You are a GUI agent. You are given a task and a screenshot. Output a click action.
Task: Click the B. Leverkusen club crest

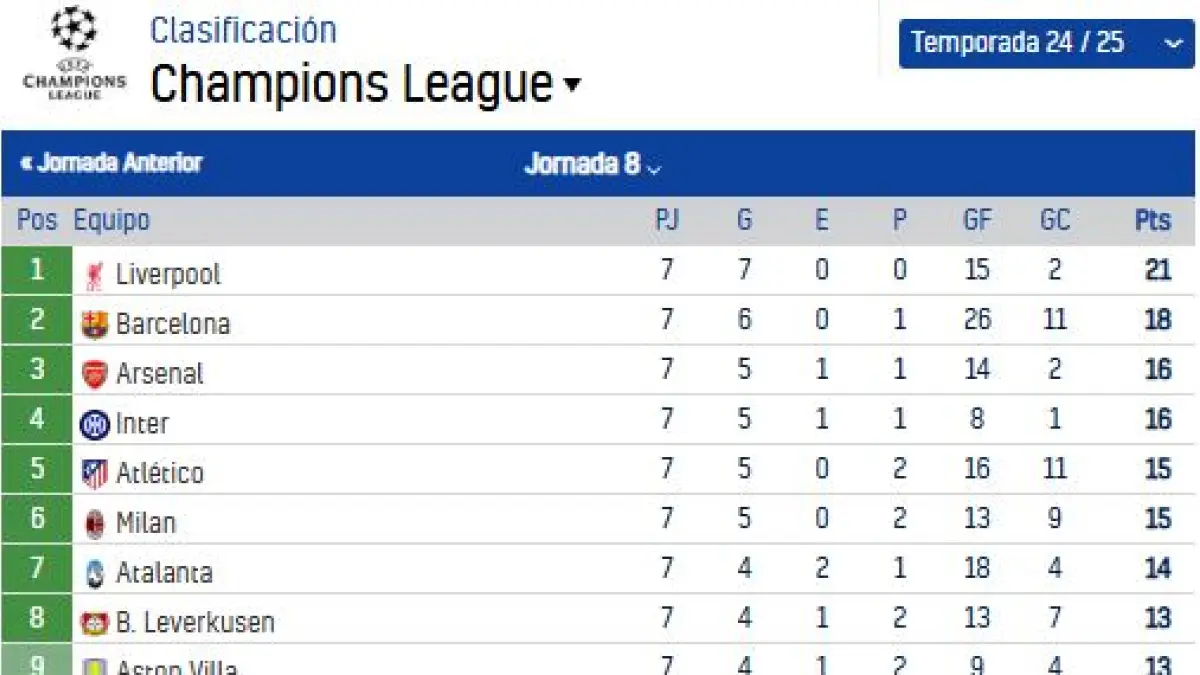pos(94,623)
